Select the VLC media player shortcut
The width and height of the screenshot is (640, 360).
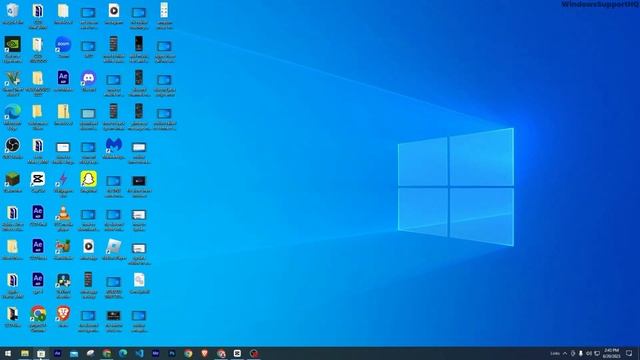[x=63, y=218]
